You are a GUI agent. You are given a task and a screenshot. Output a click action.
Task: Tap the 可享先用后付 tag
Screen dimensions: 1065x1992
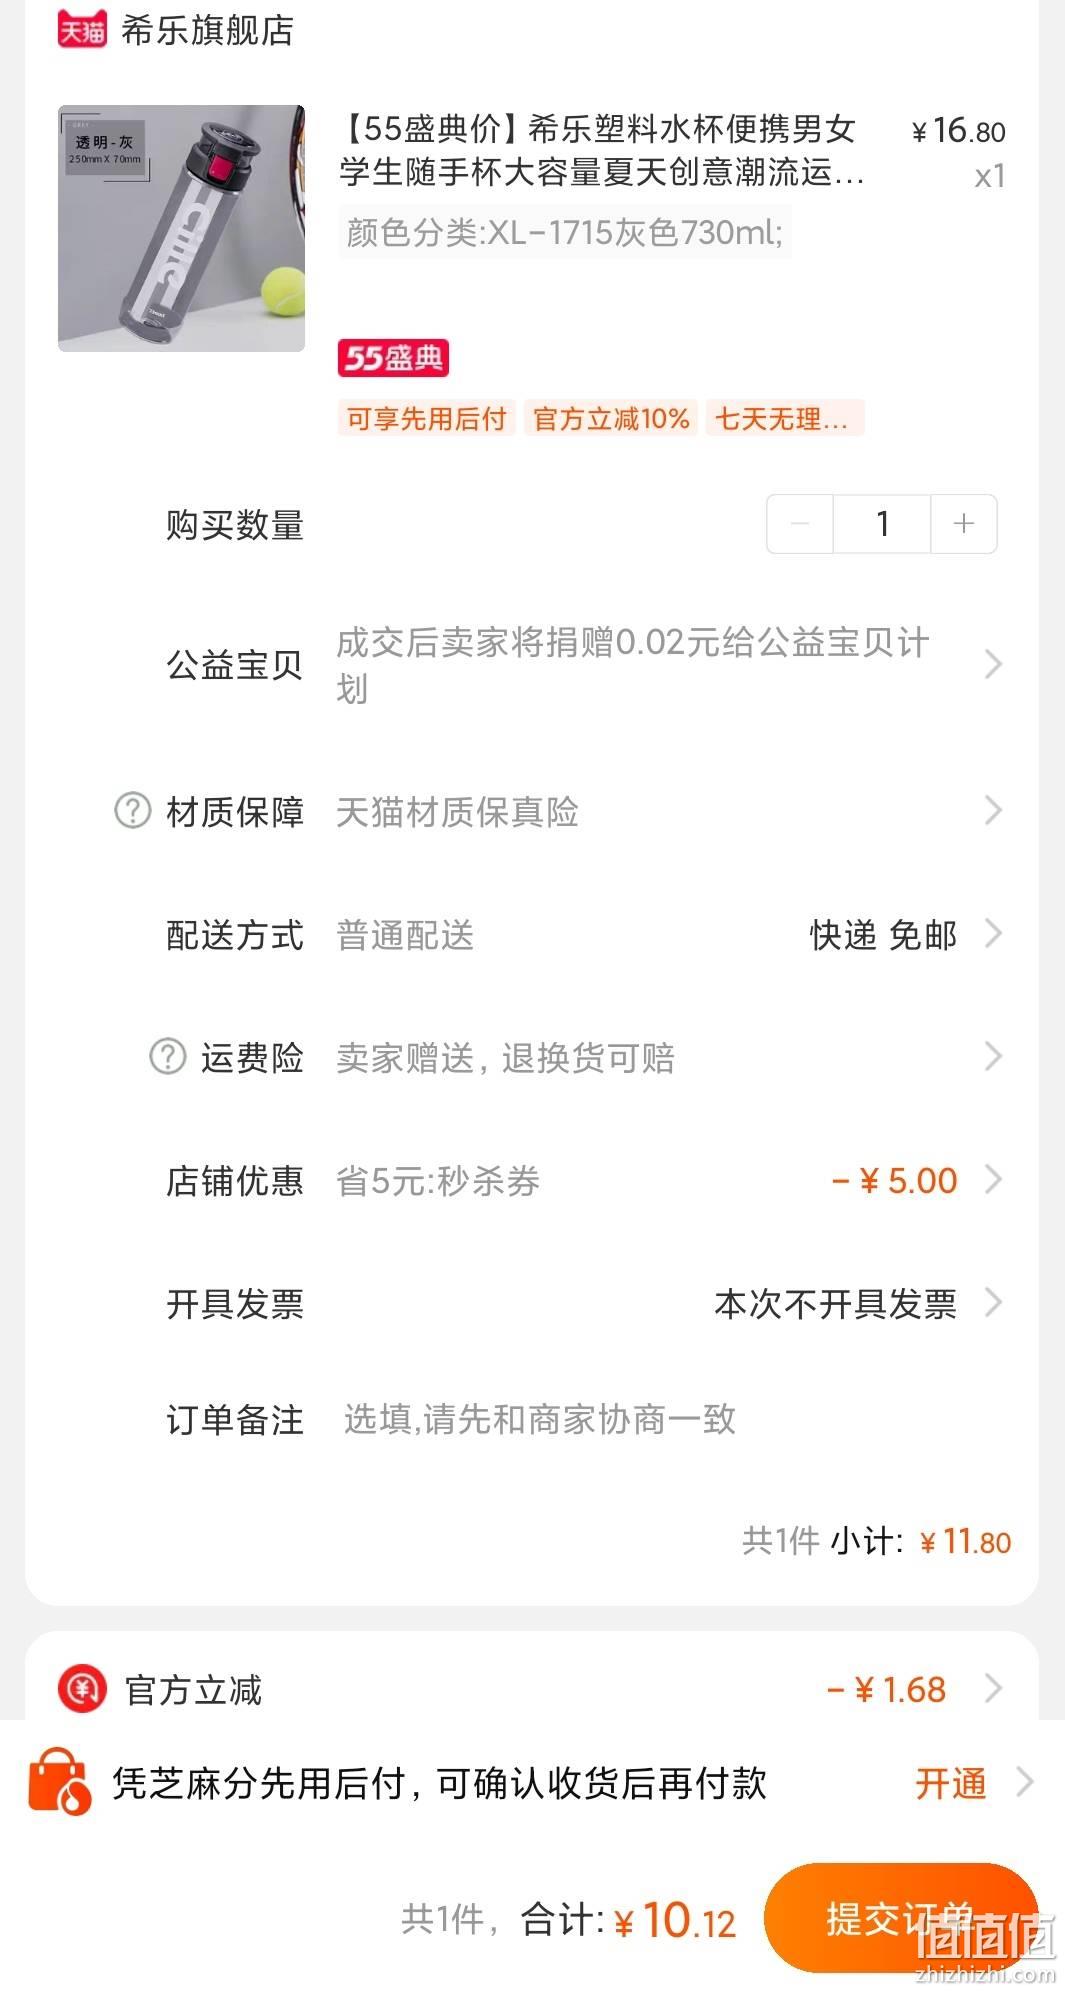pyautogui.click(x=427, y=418)
